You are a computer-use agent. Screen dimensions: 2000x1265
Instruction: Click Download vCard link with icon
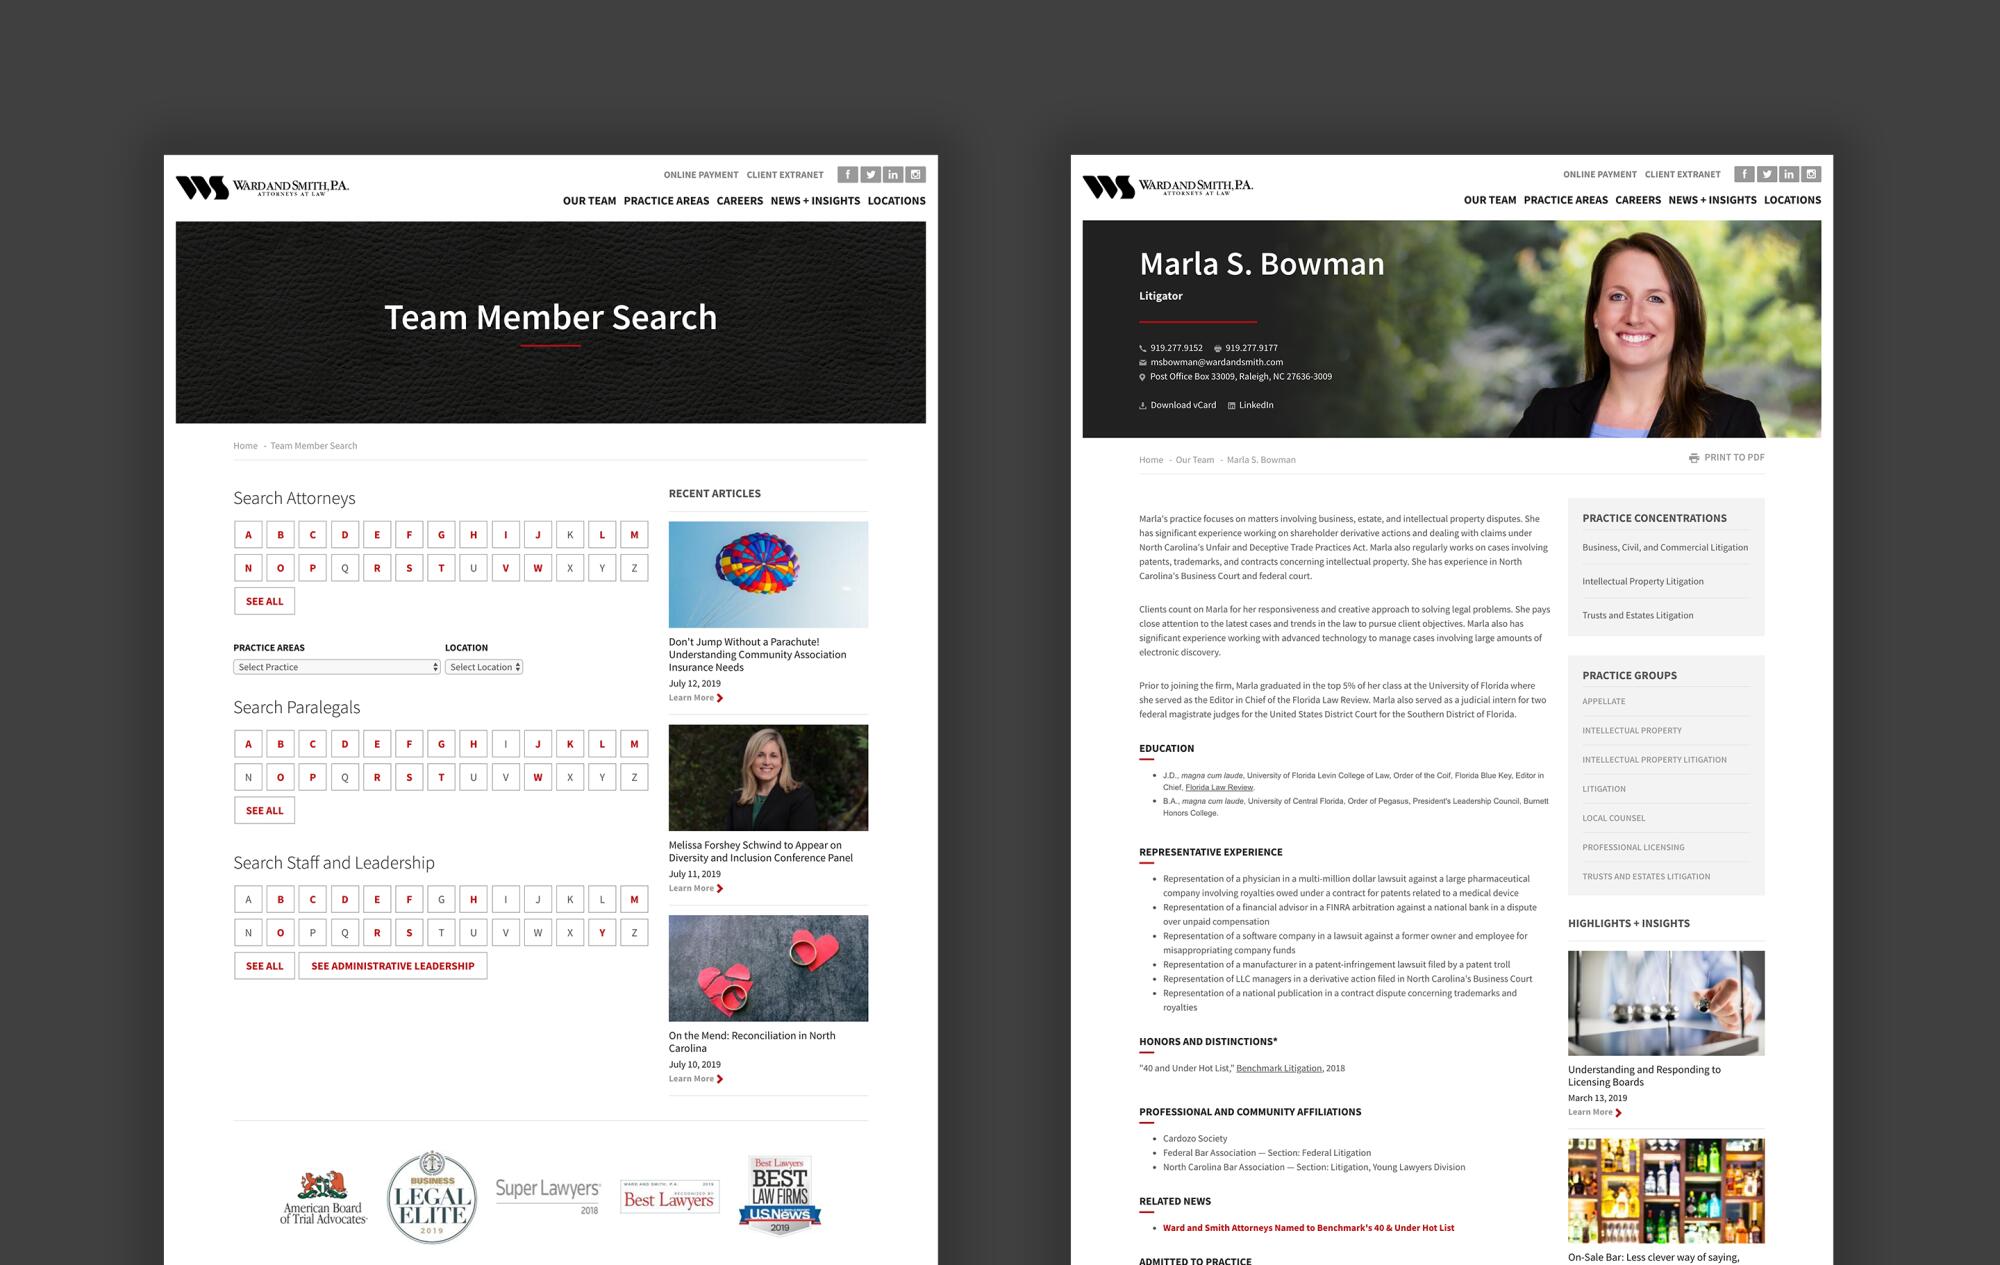pos(1177,405)
